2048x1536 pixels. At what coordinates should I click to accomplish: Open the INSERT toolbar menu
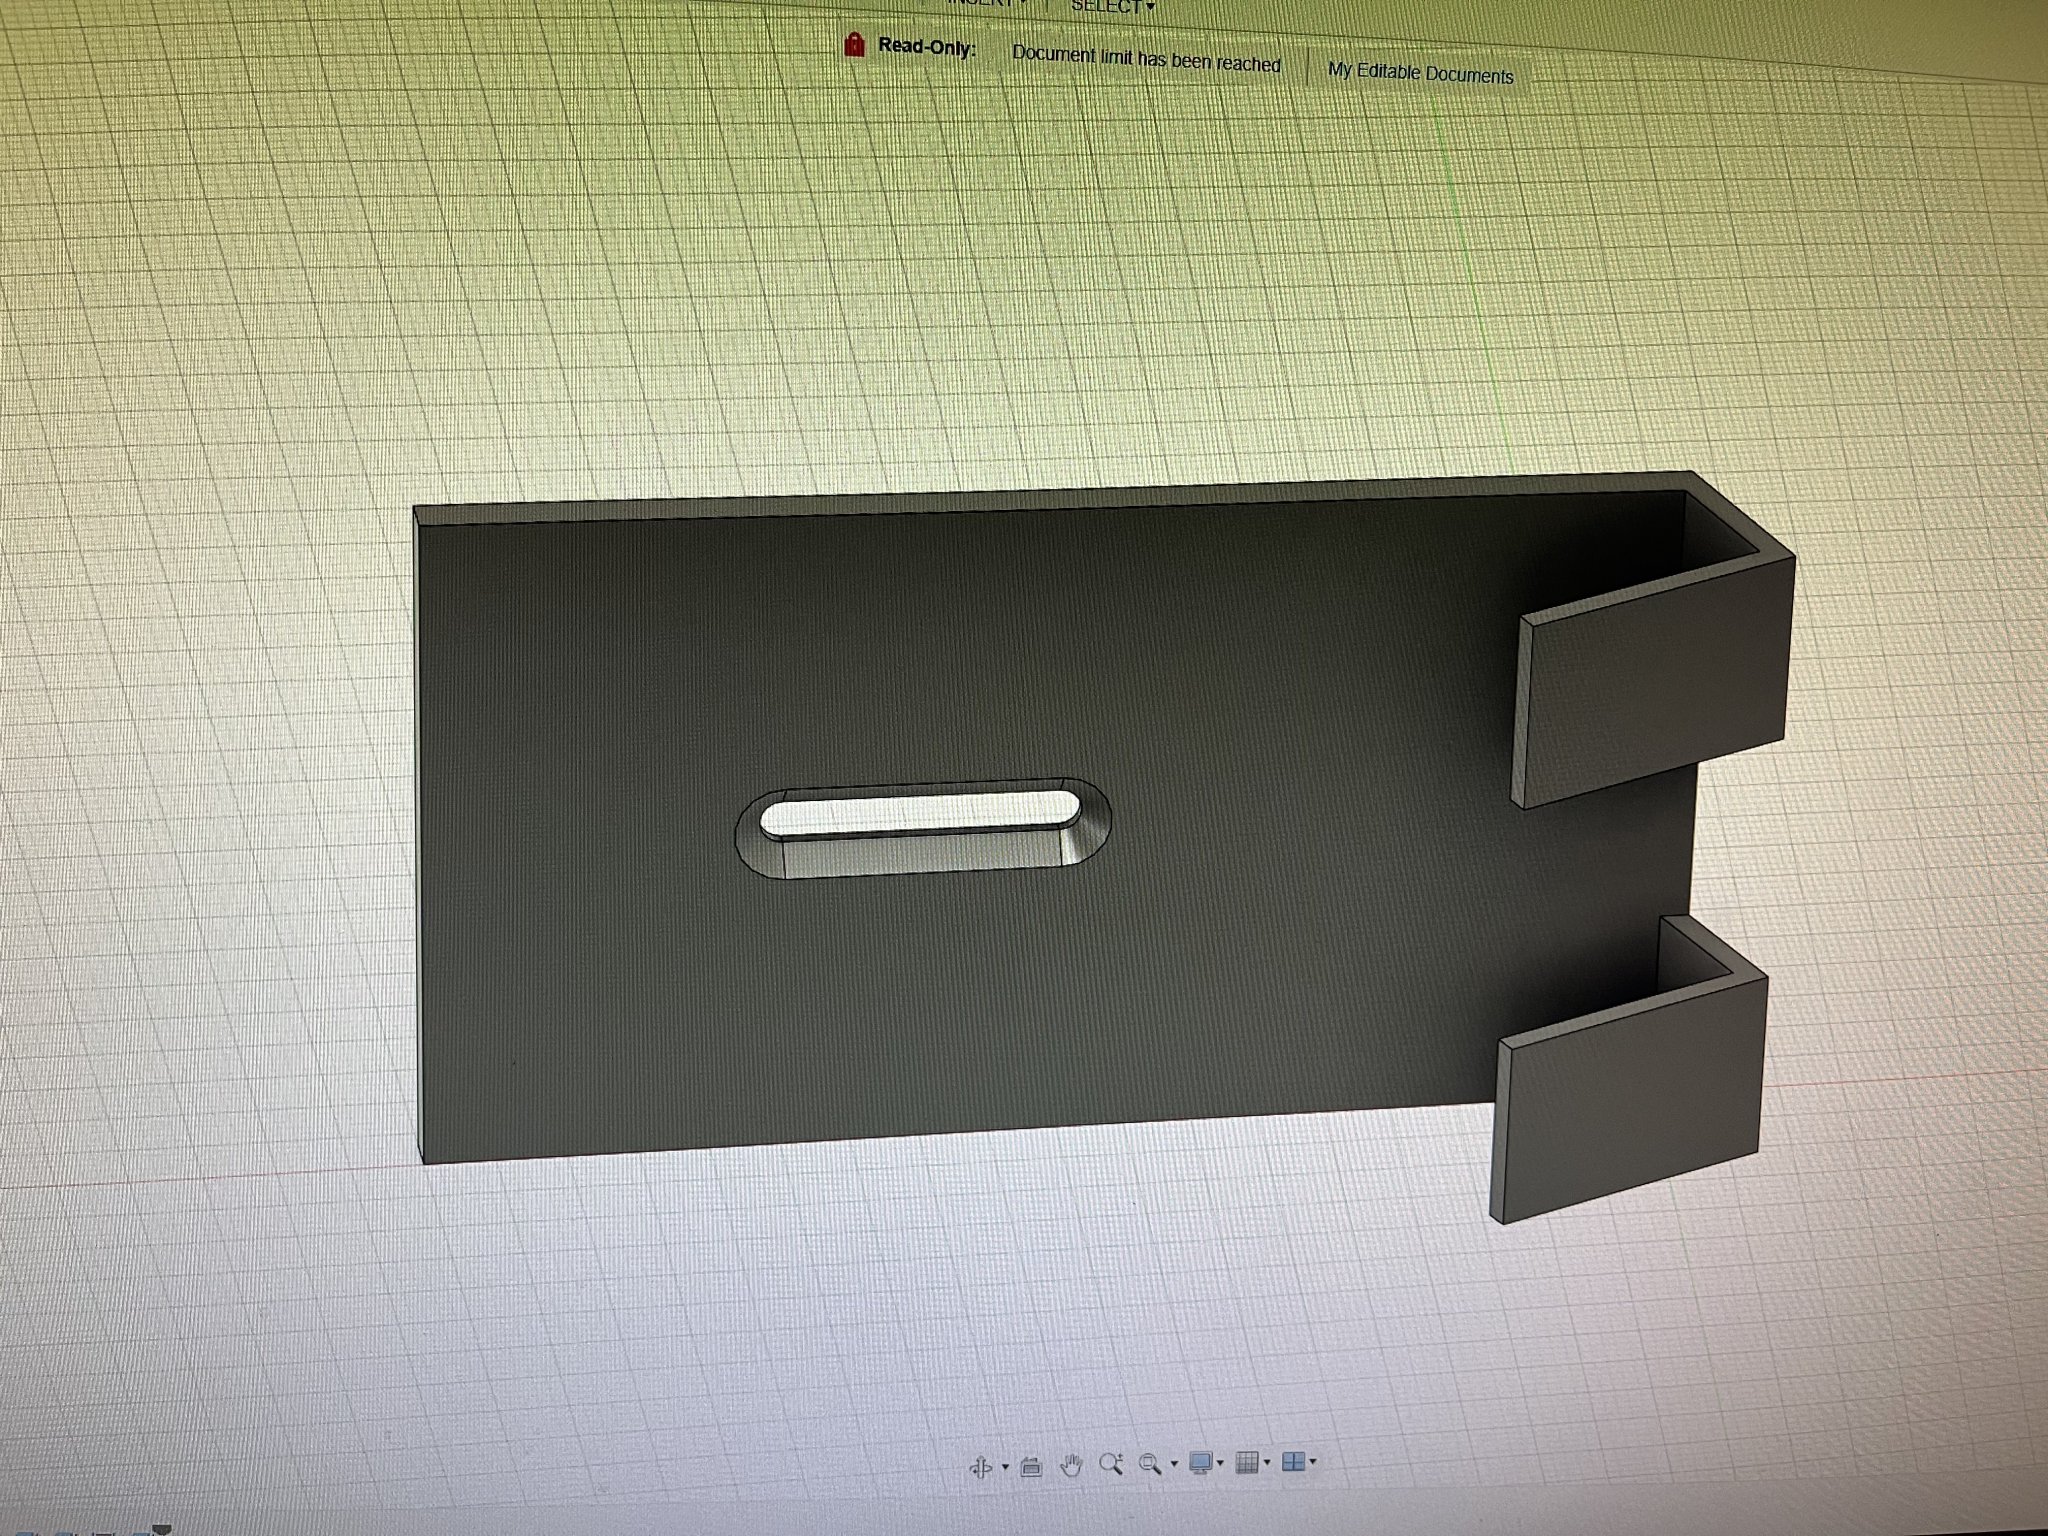click(985, 3)
